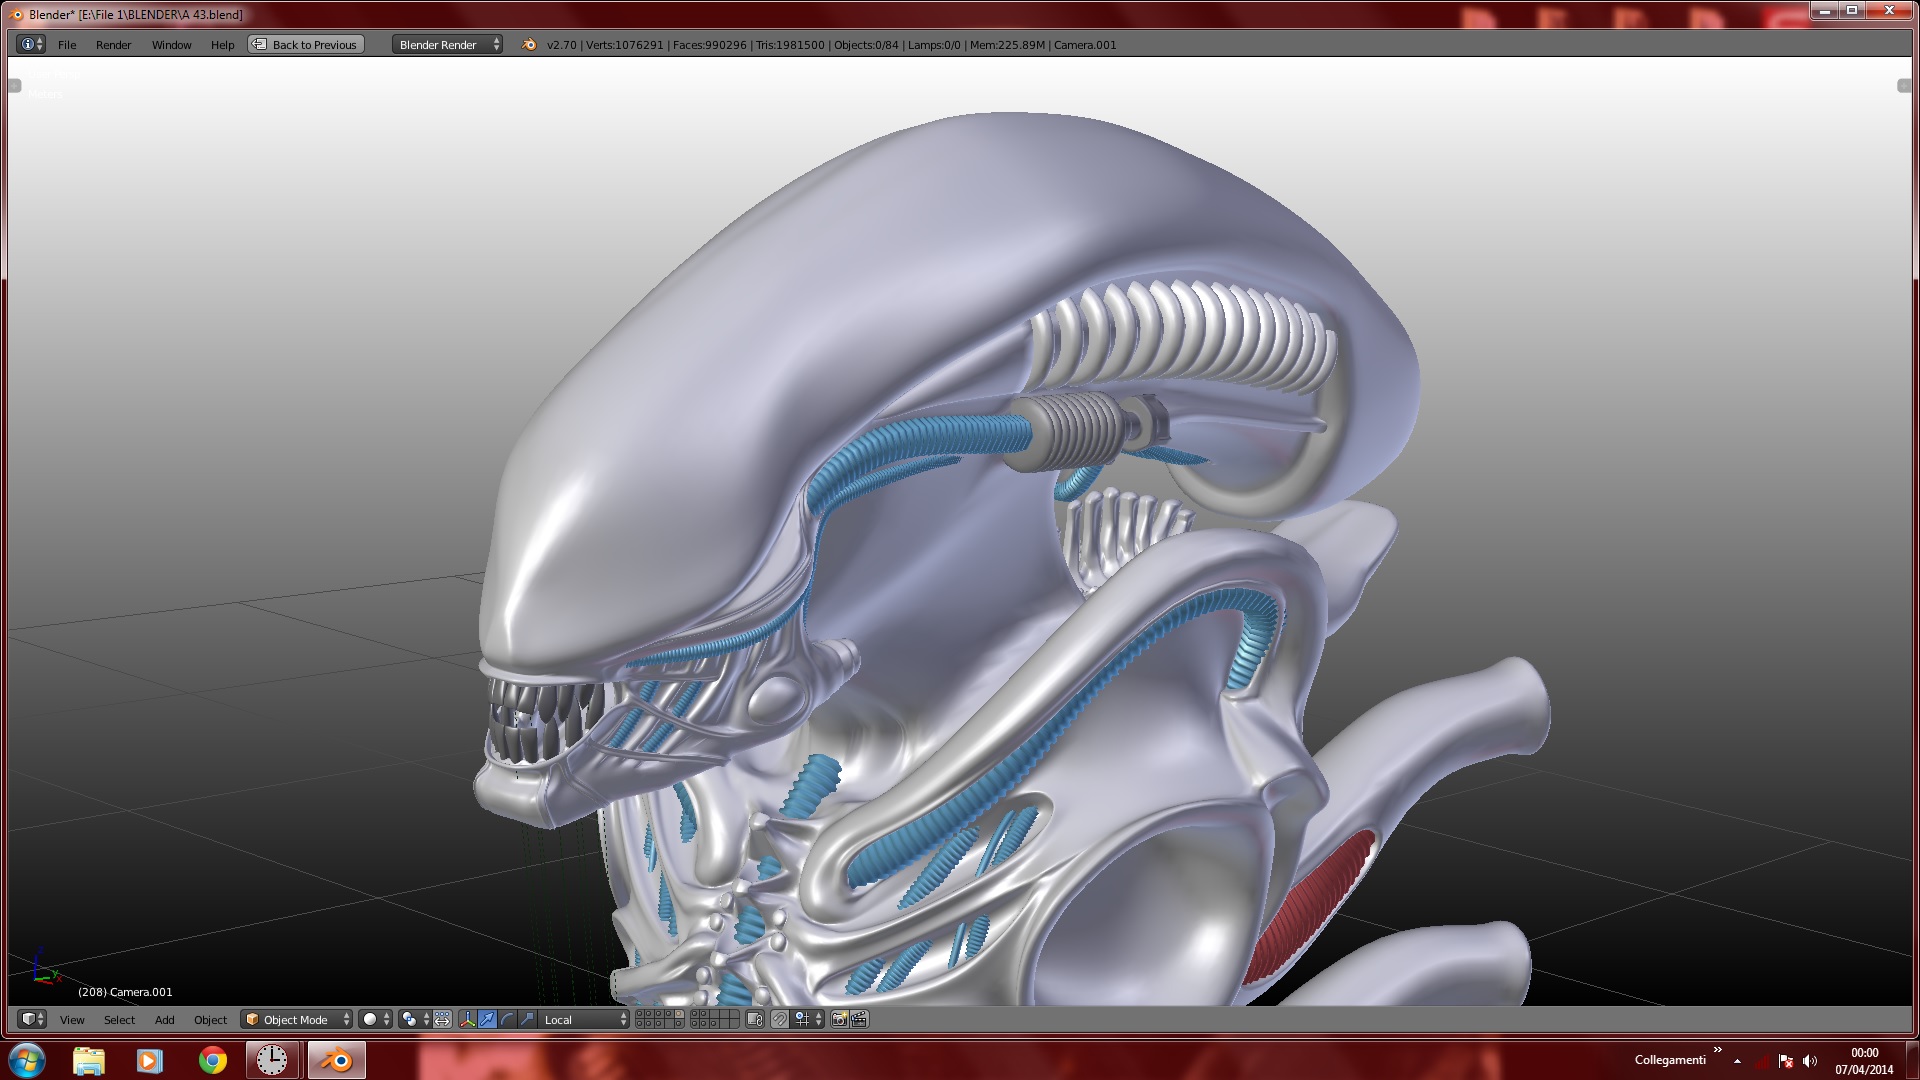
Task: Click first layer button in second layer grid
Action: pos(695,1014)
